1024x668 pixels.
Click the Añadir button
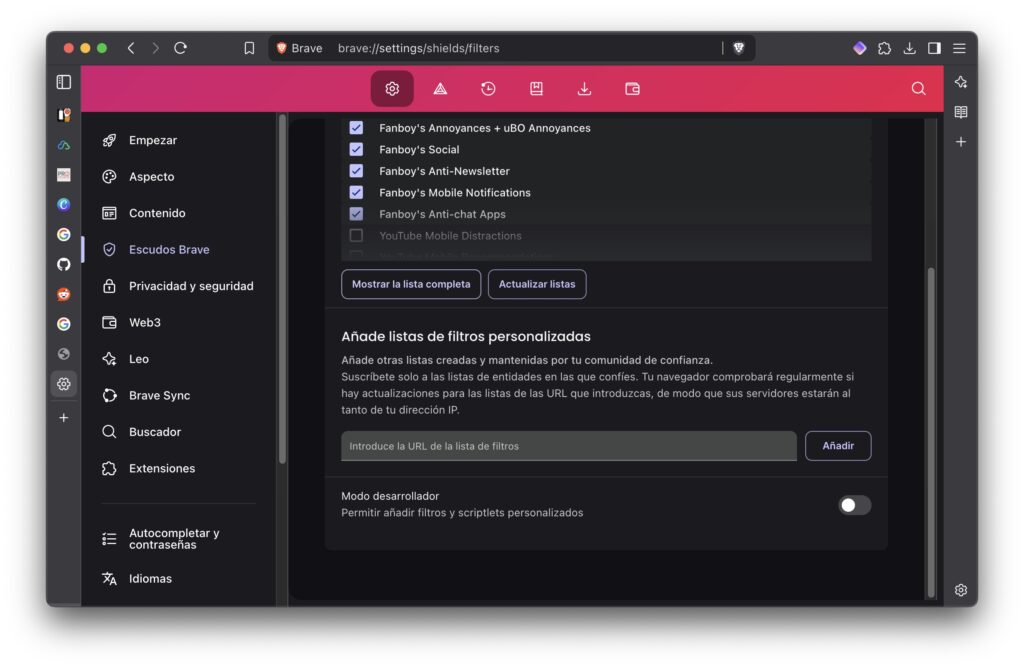point(837,446)
